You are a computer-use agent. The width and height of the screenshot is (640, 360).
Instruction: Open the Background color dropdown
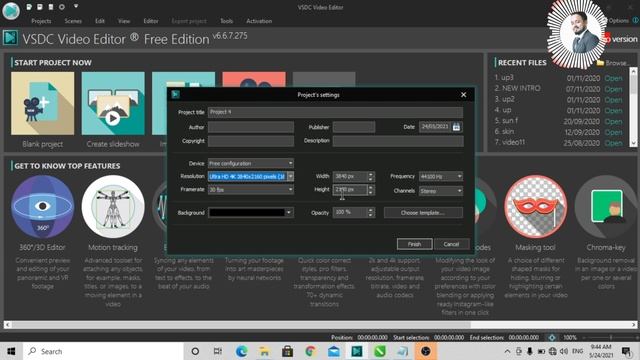289,213
